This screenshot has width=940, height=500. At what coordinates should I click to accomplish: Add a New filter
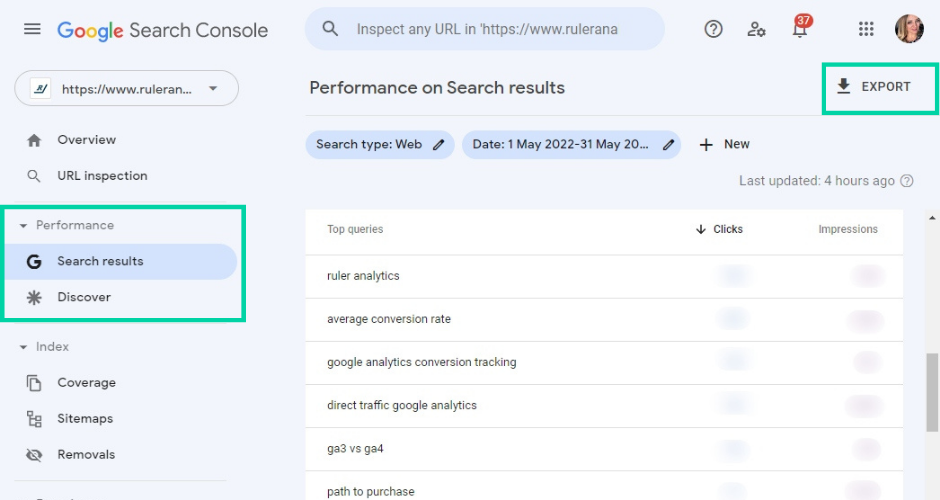click(725, 144)
